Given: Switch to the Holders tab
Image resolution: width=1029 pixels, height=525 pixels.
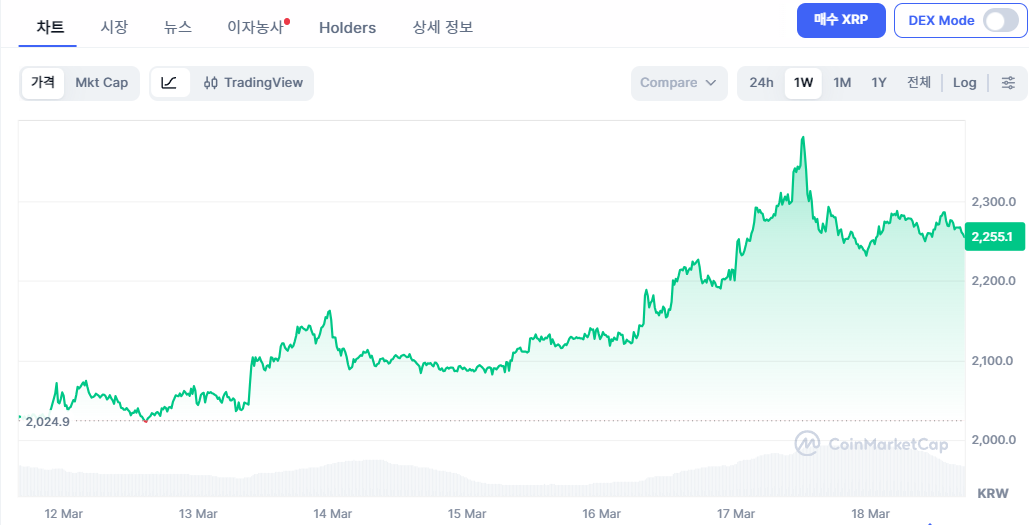Looking at the screenshot, I should click(347, 27).
